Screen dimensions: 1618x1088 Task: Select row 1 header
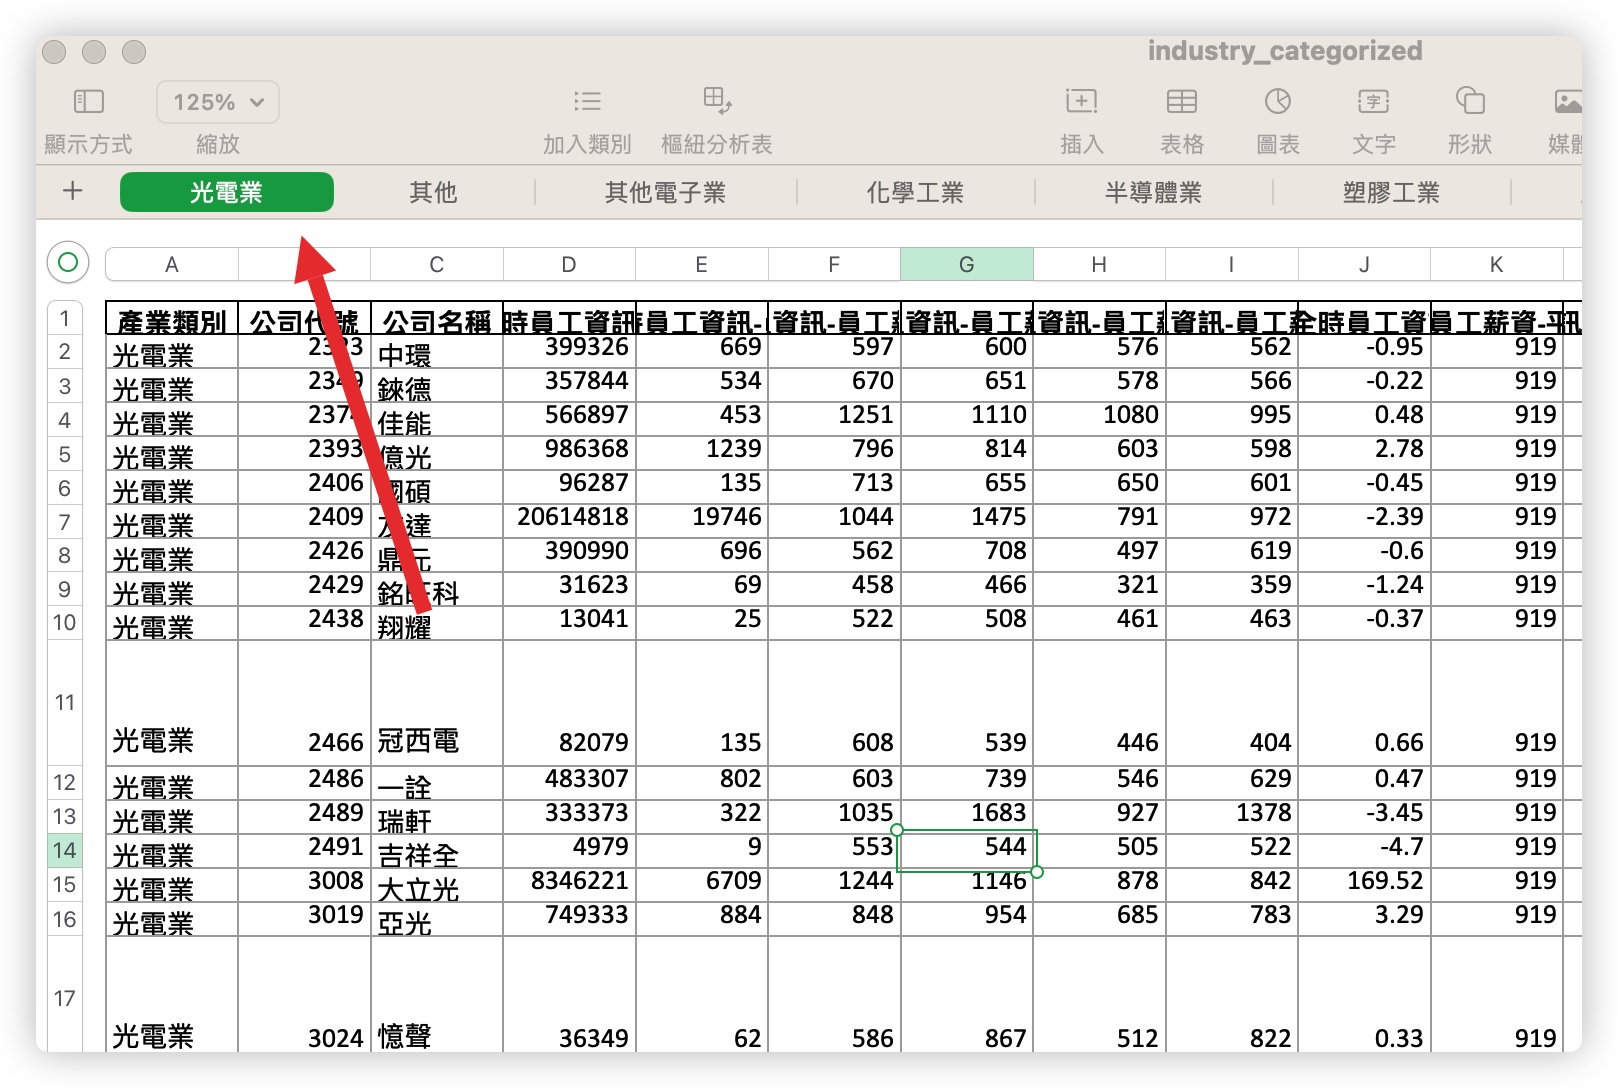click(65, 318)
